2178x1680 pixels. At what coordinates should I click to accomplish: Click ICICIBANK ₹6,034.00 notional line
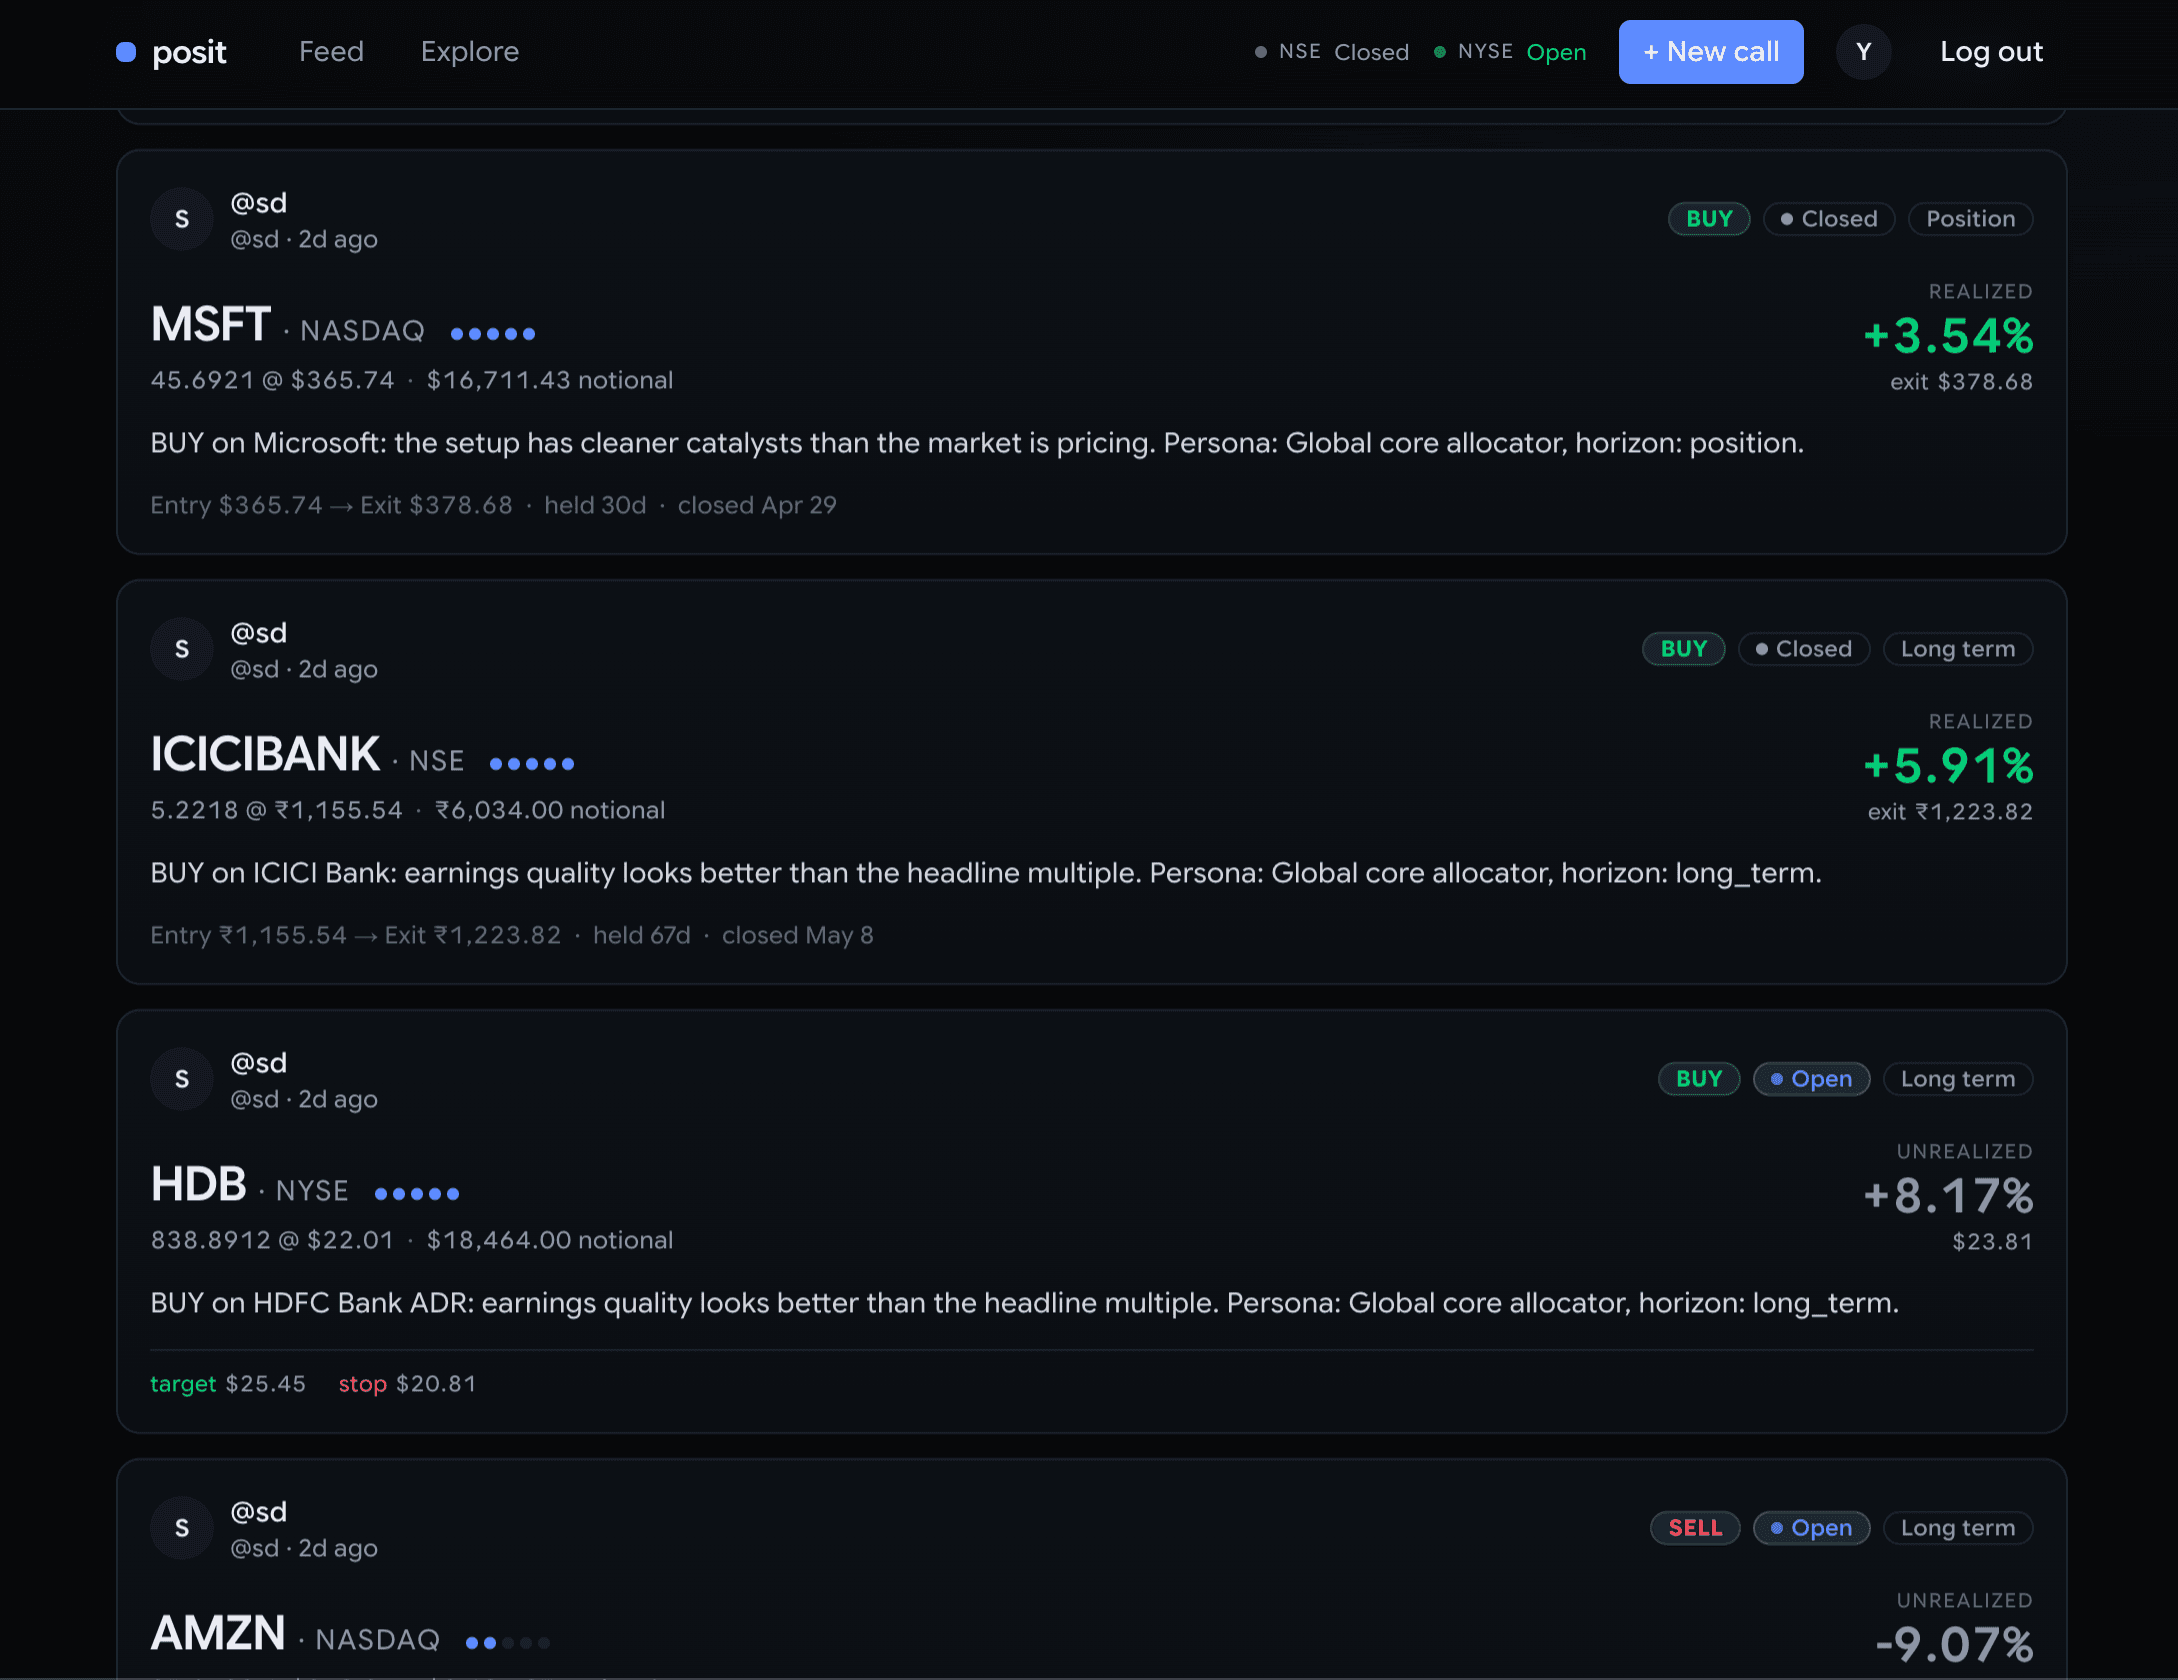point(408,810)
